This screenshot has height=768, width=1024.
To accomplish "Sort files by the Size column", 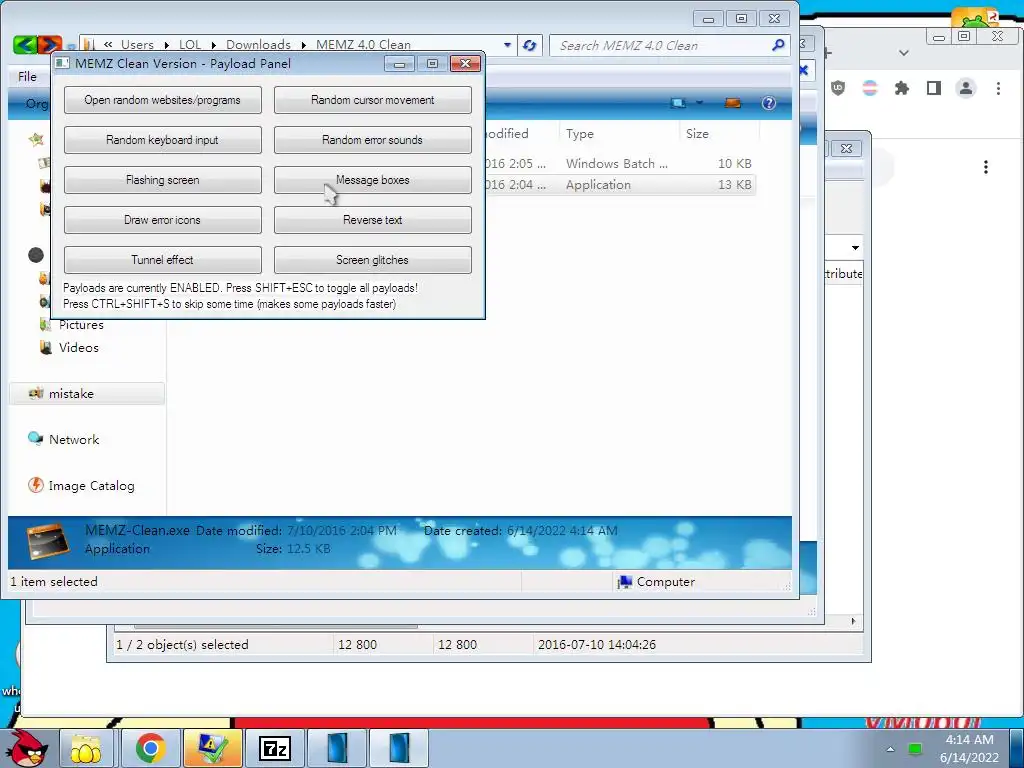I will tap(697, 134).
